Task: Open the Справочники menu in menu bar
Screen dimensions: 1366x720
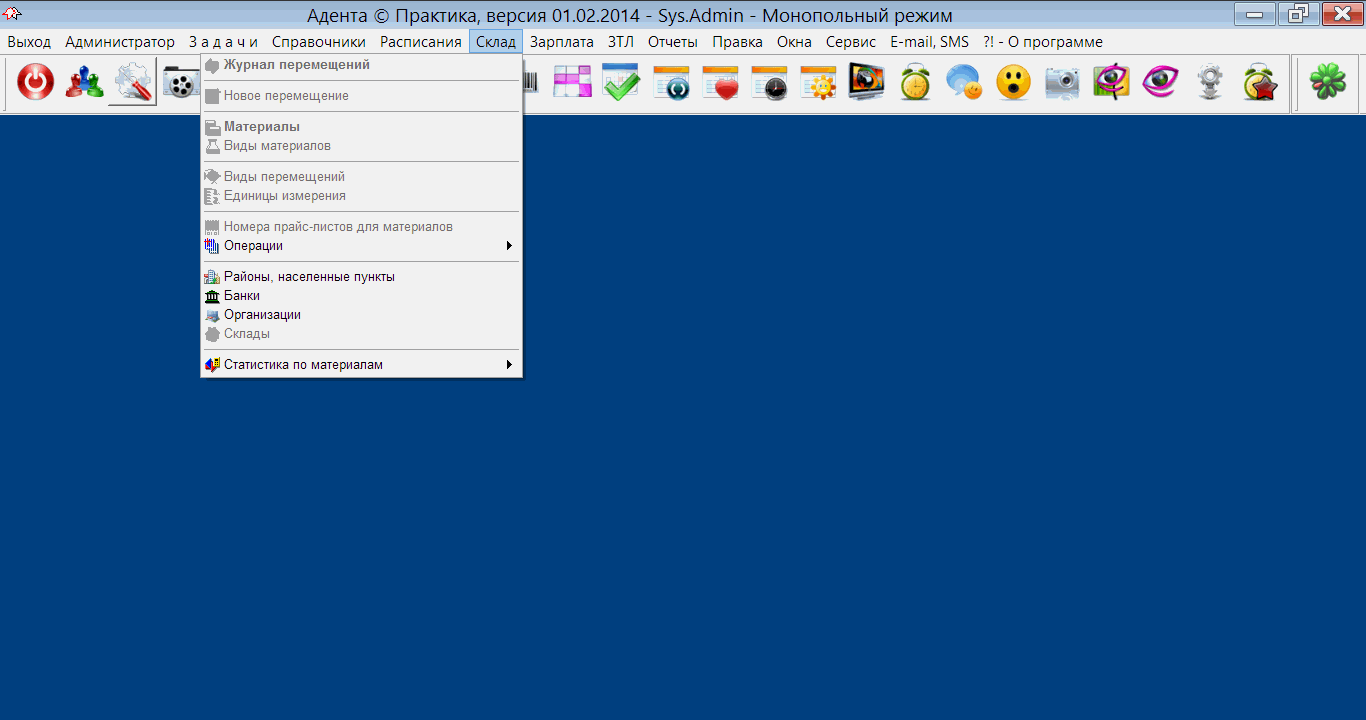Action: [319, 42]
